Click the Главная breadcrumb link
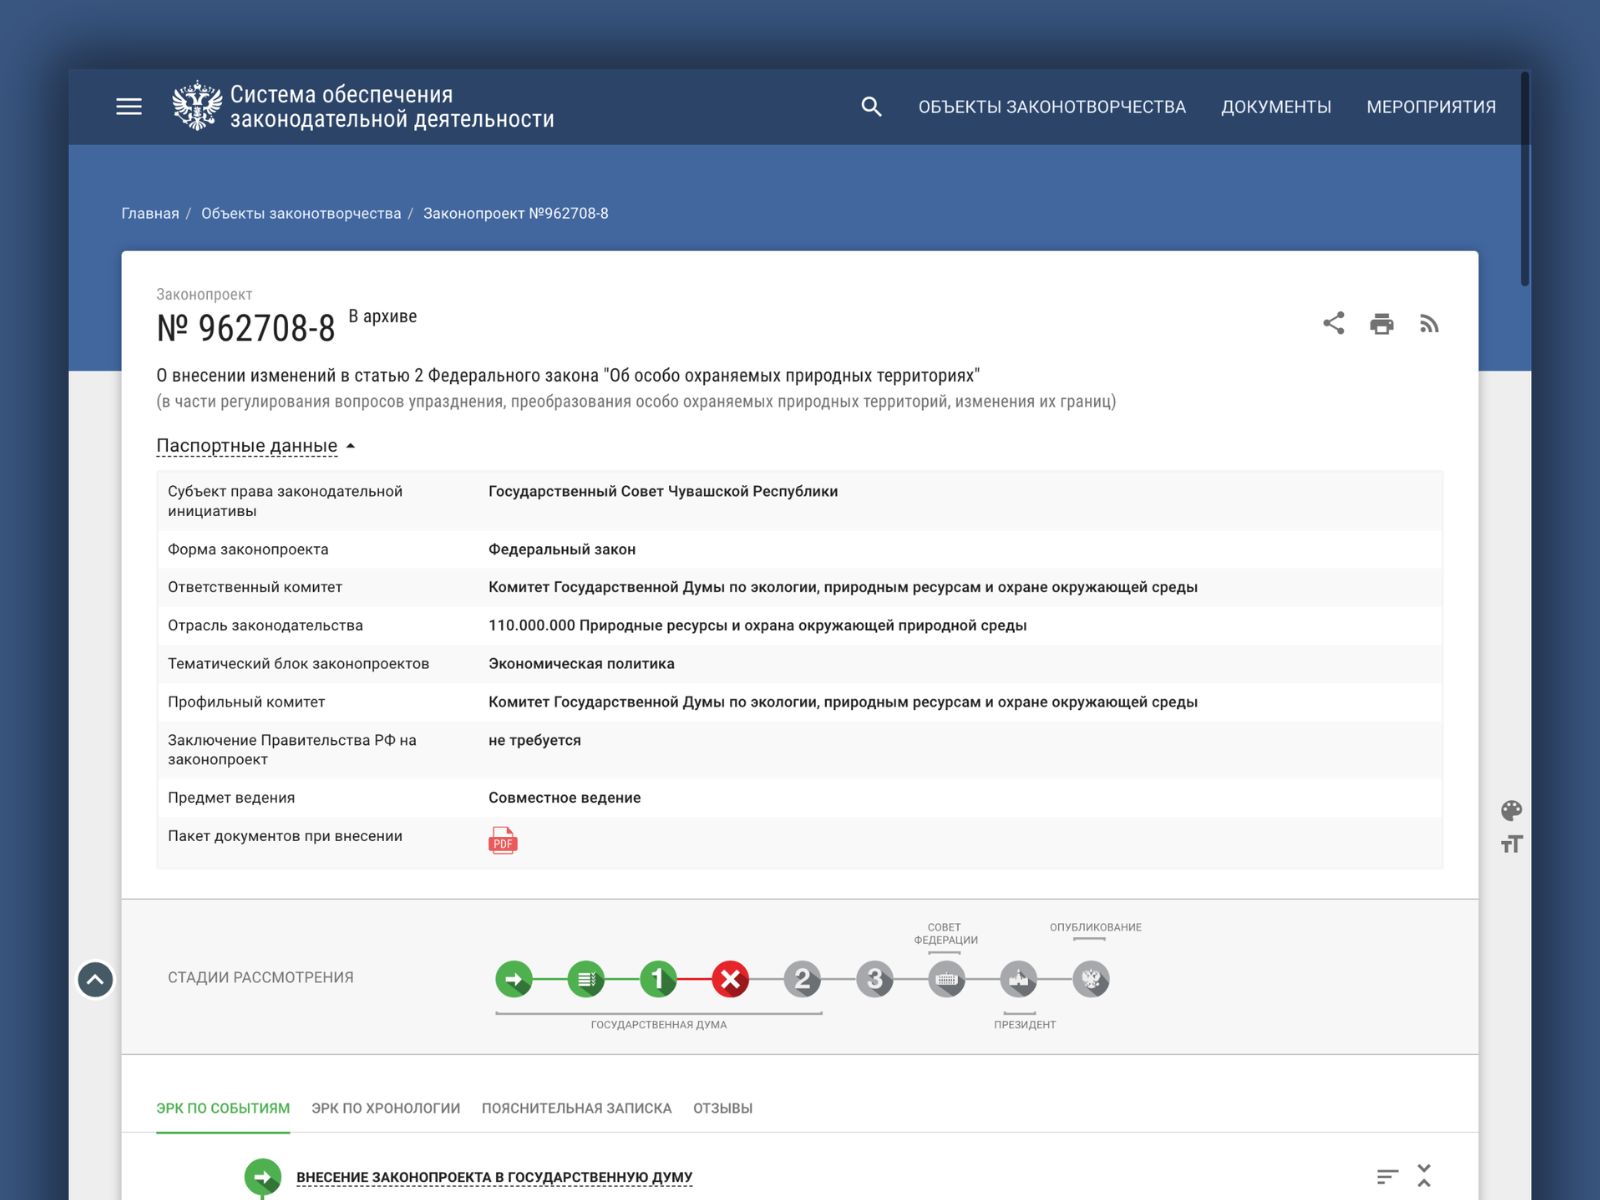The width and height of the screenshot is (1600, 1200). [150, 213]
